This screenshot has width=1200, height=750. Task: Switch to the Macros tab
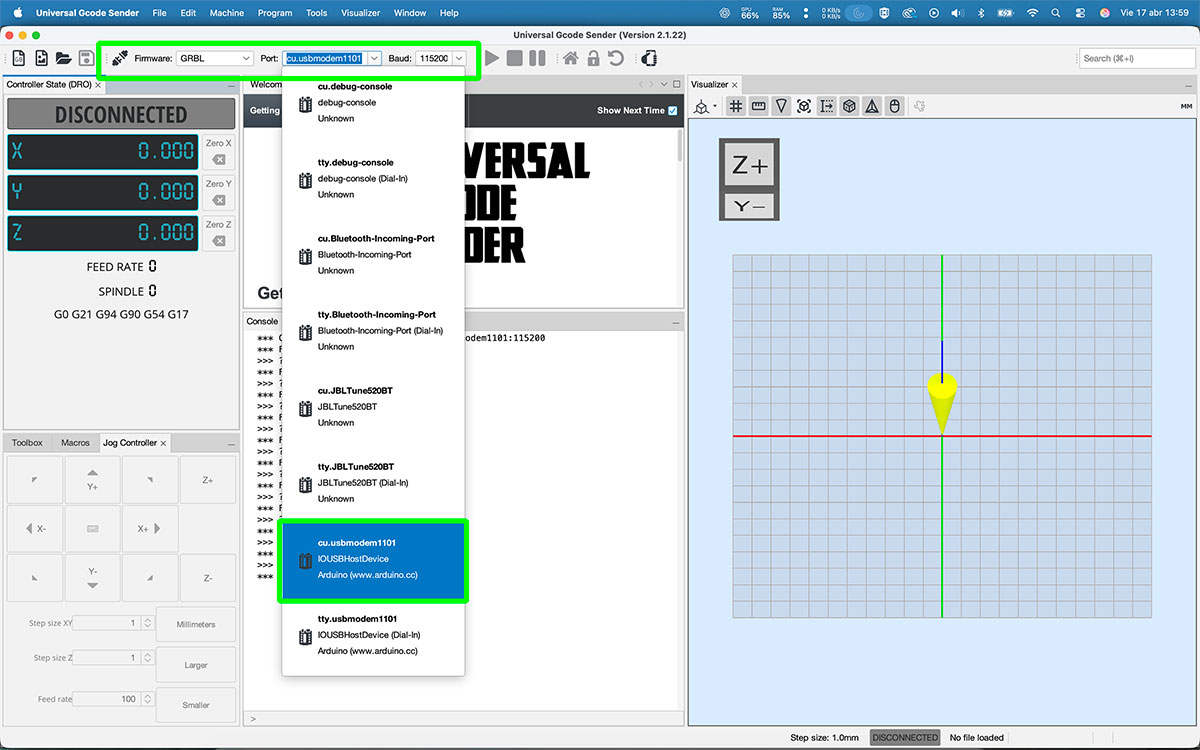tap(75, 442)
